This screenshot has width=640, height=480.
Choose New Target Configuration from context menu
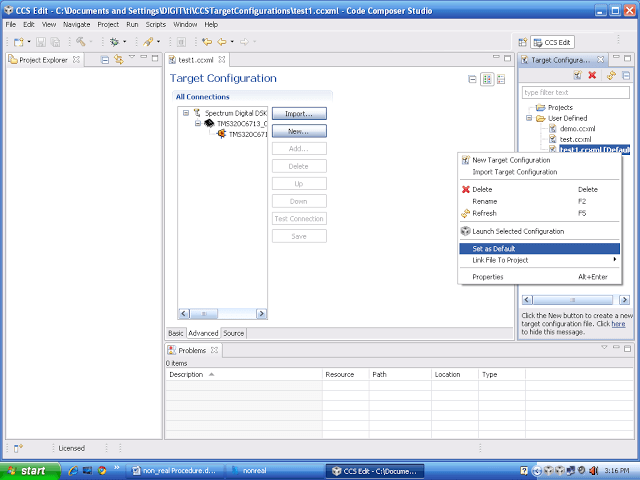click(539, 160)
